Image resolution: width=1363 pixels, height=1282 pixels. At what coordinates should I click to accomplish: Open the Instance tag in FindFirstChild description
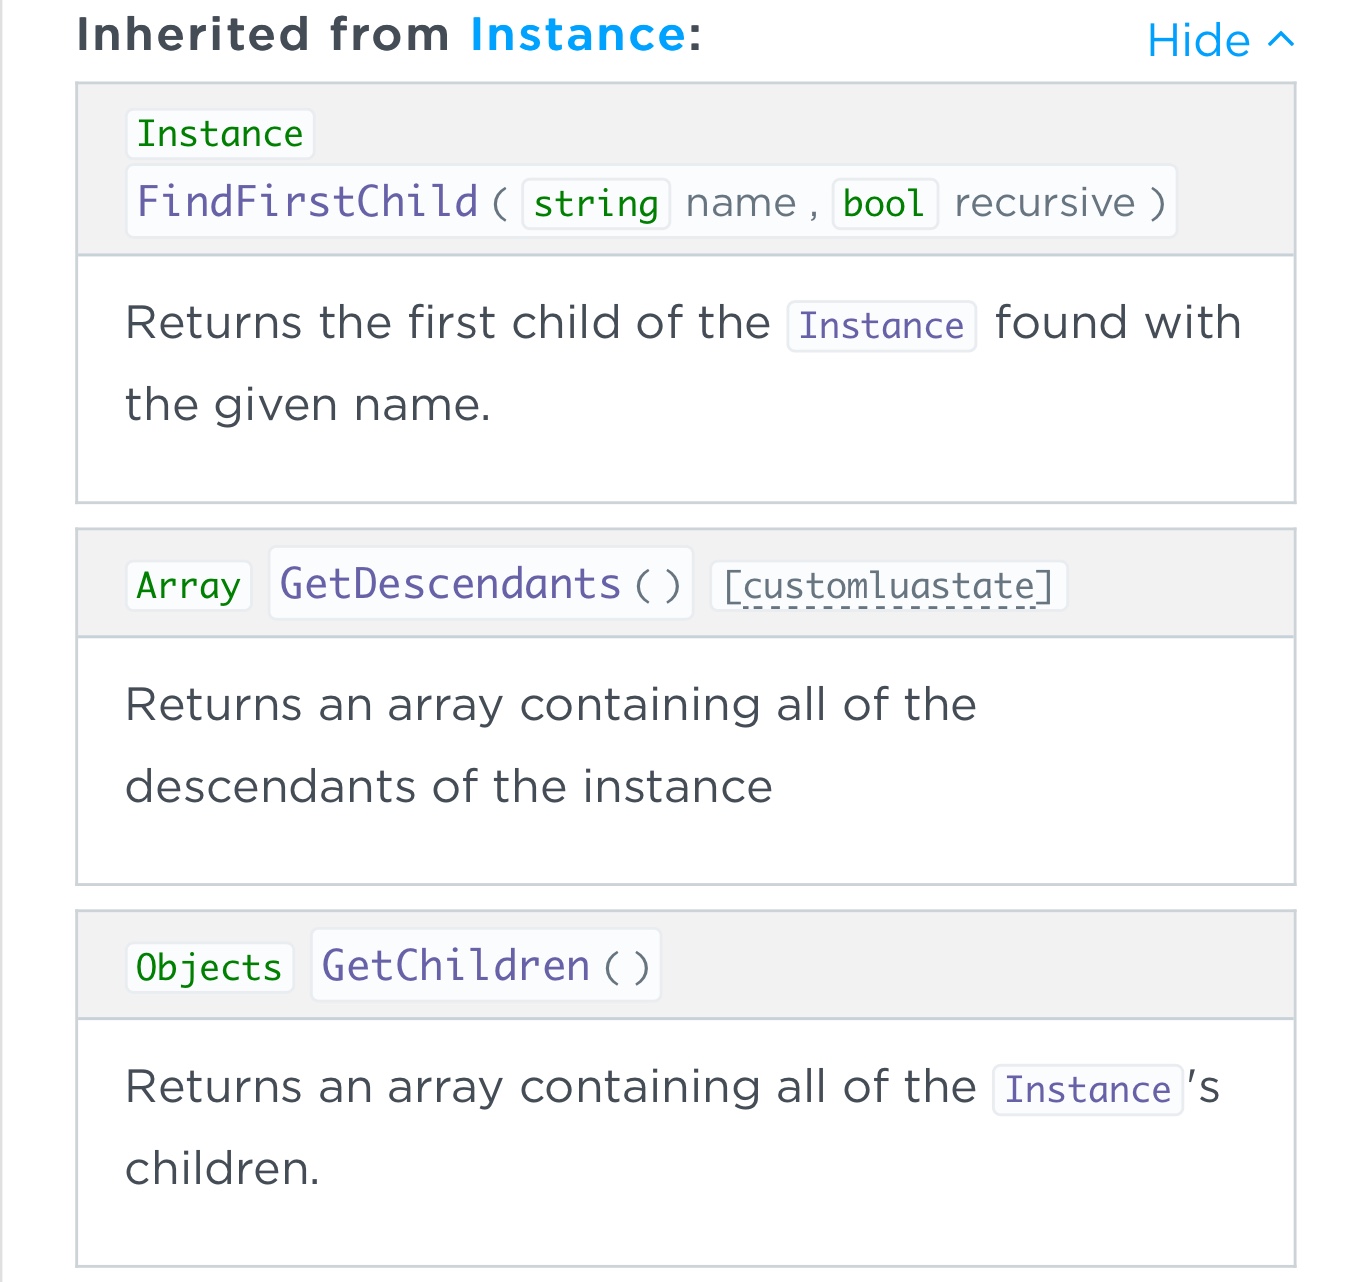click(x=881, y=326)
